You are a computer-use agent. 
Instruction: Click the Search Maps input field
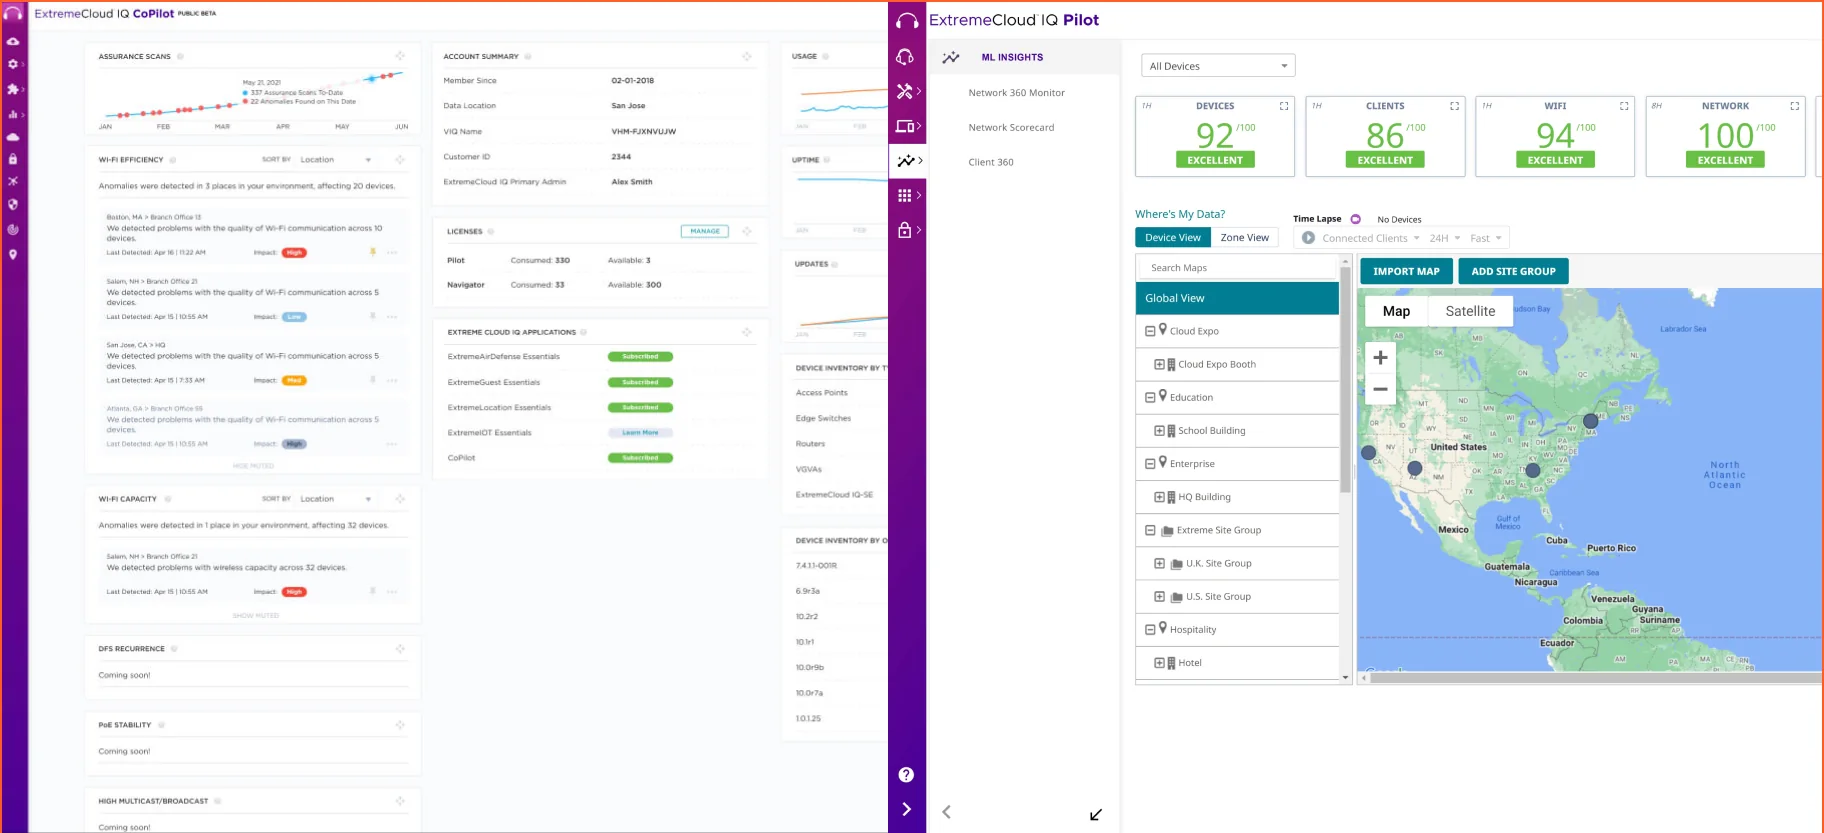pyautogui.click(x=1237, y=268)
